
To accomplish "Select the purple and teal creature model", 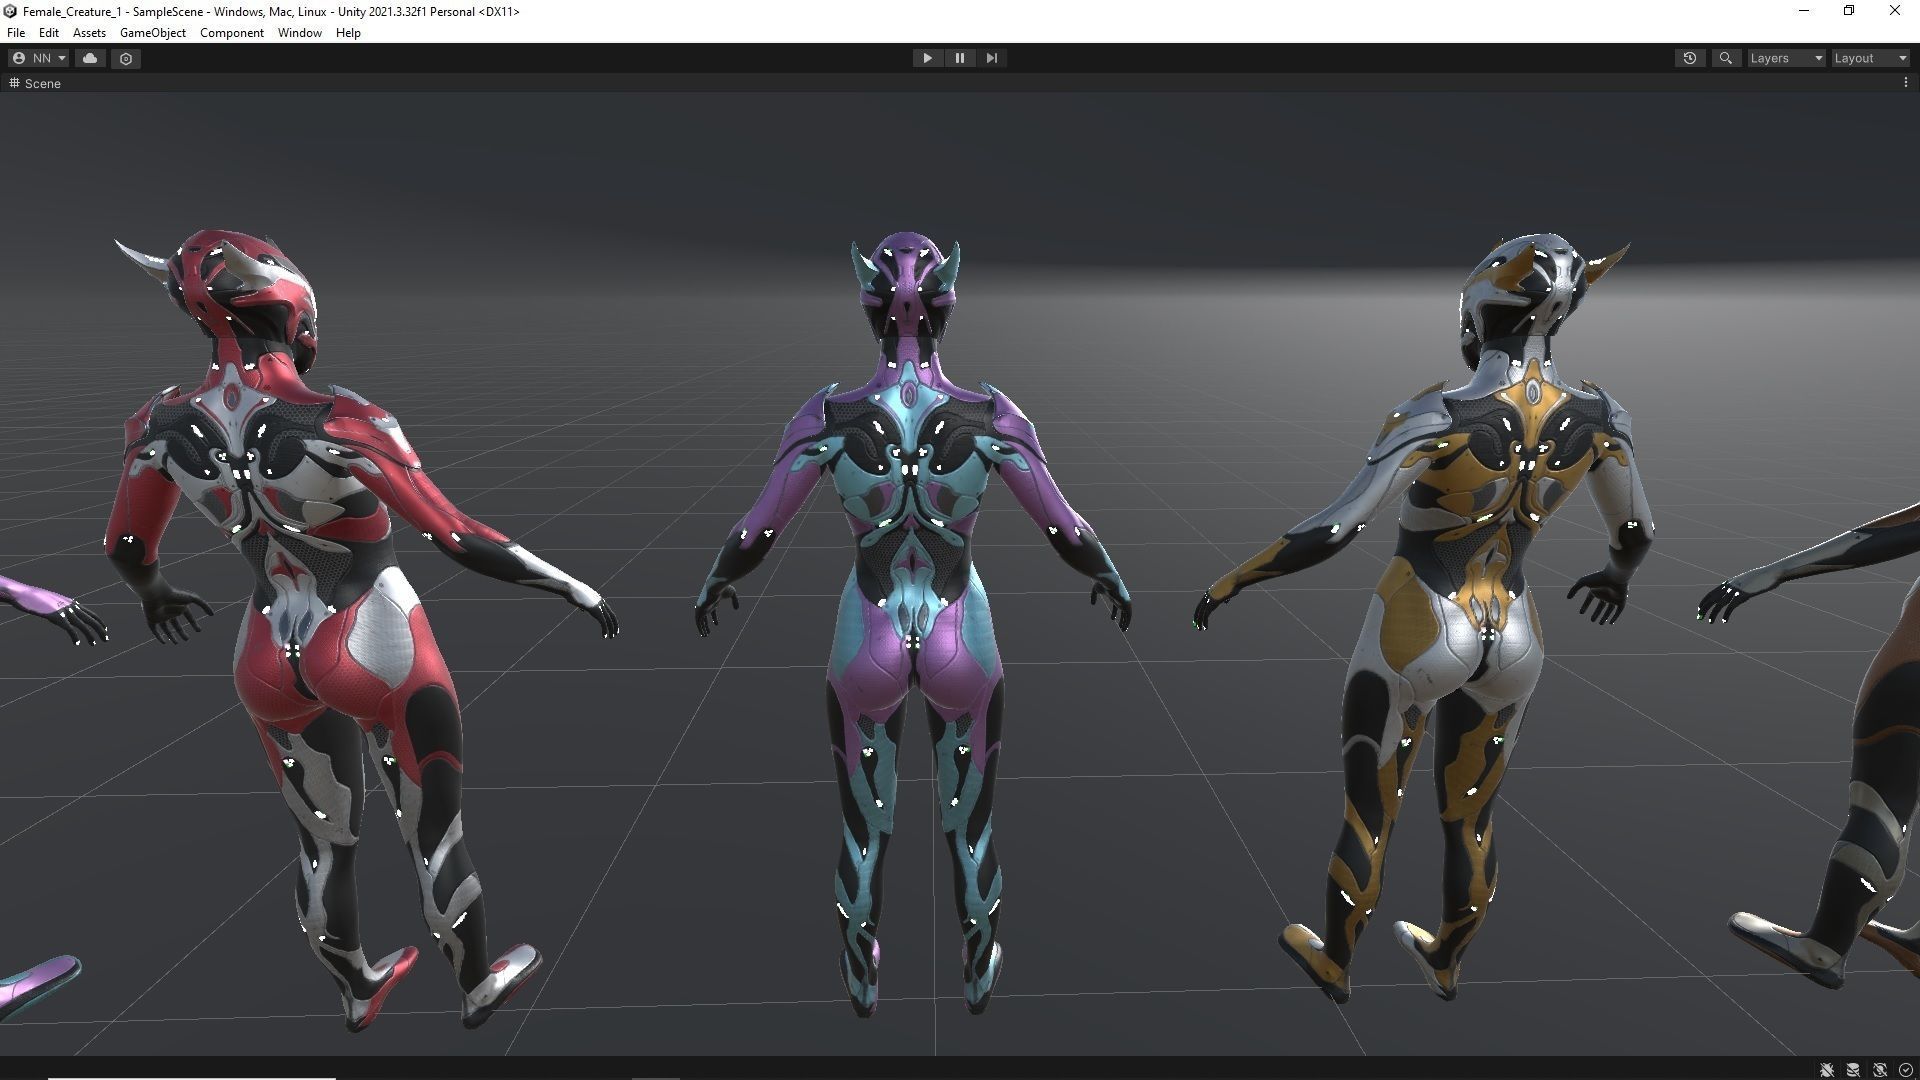I will 912,620.
